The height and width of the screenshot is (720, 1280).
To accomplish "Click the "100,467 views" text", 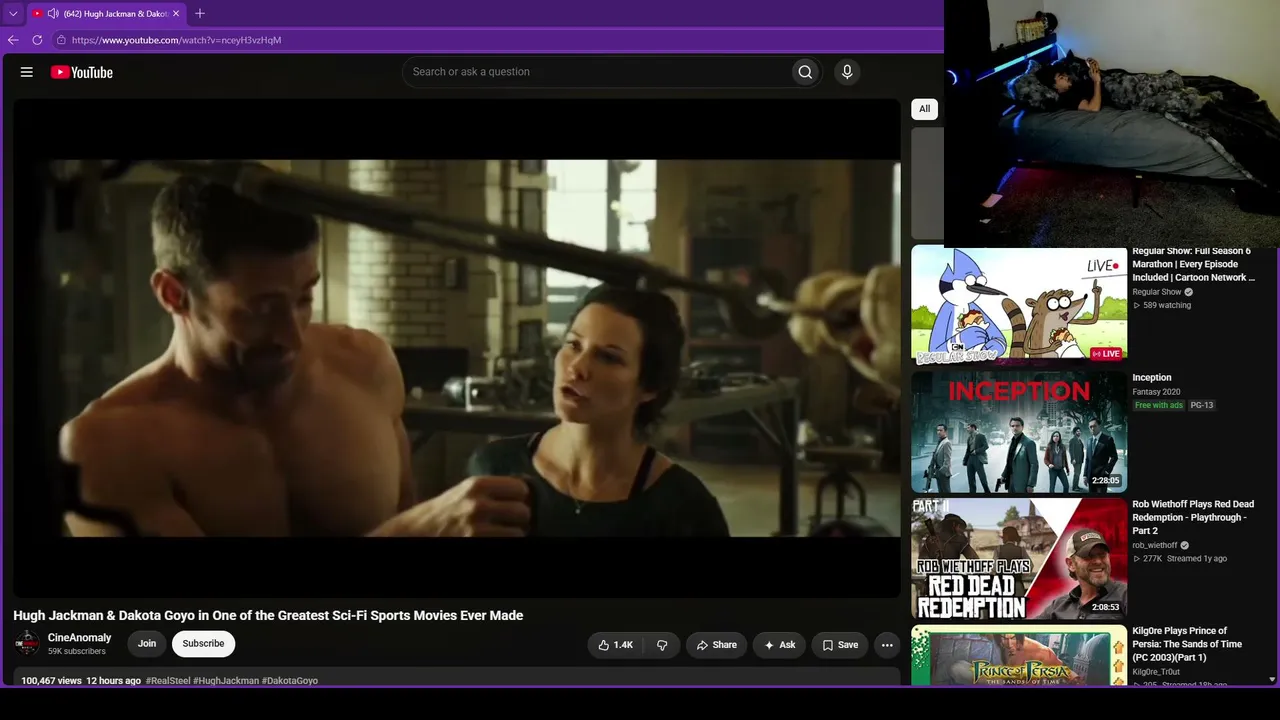I will (x=51, y=681).
